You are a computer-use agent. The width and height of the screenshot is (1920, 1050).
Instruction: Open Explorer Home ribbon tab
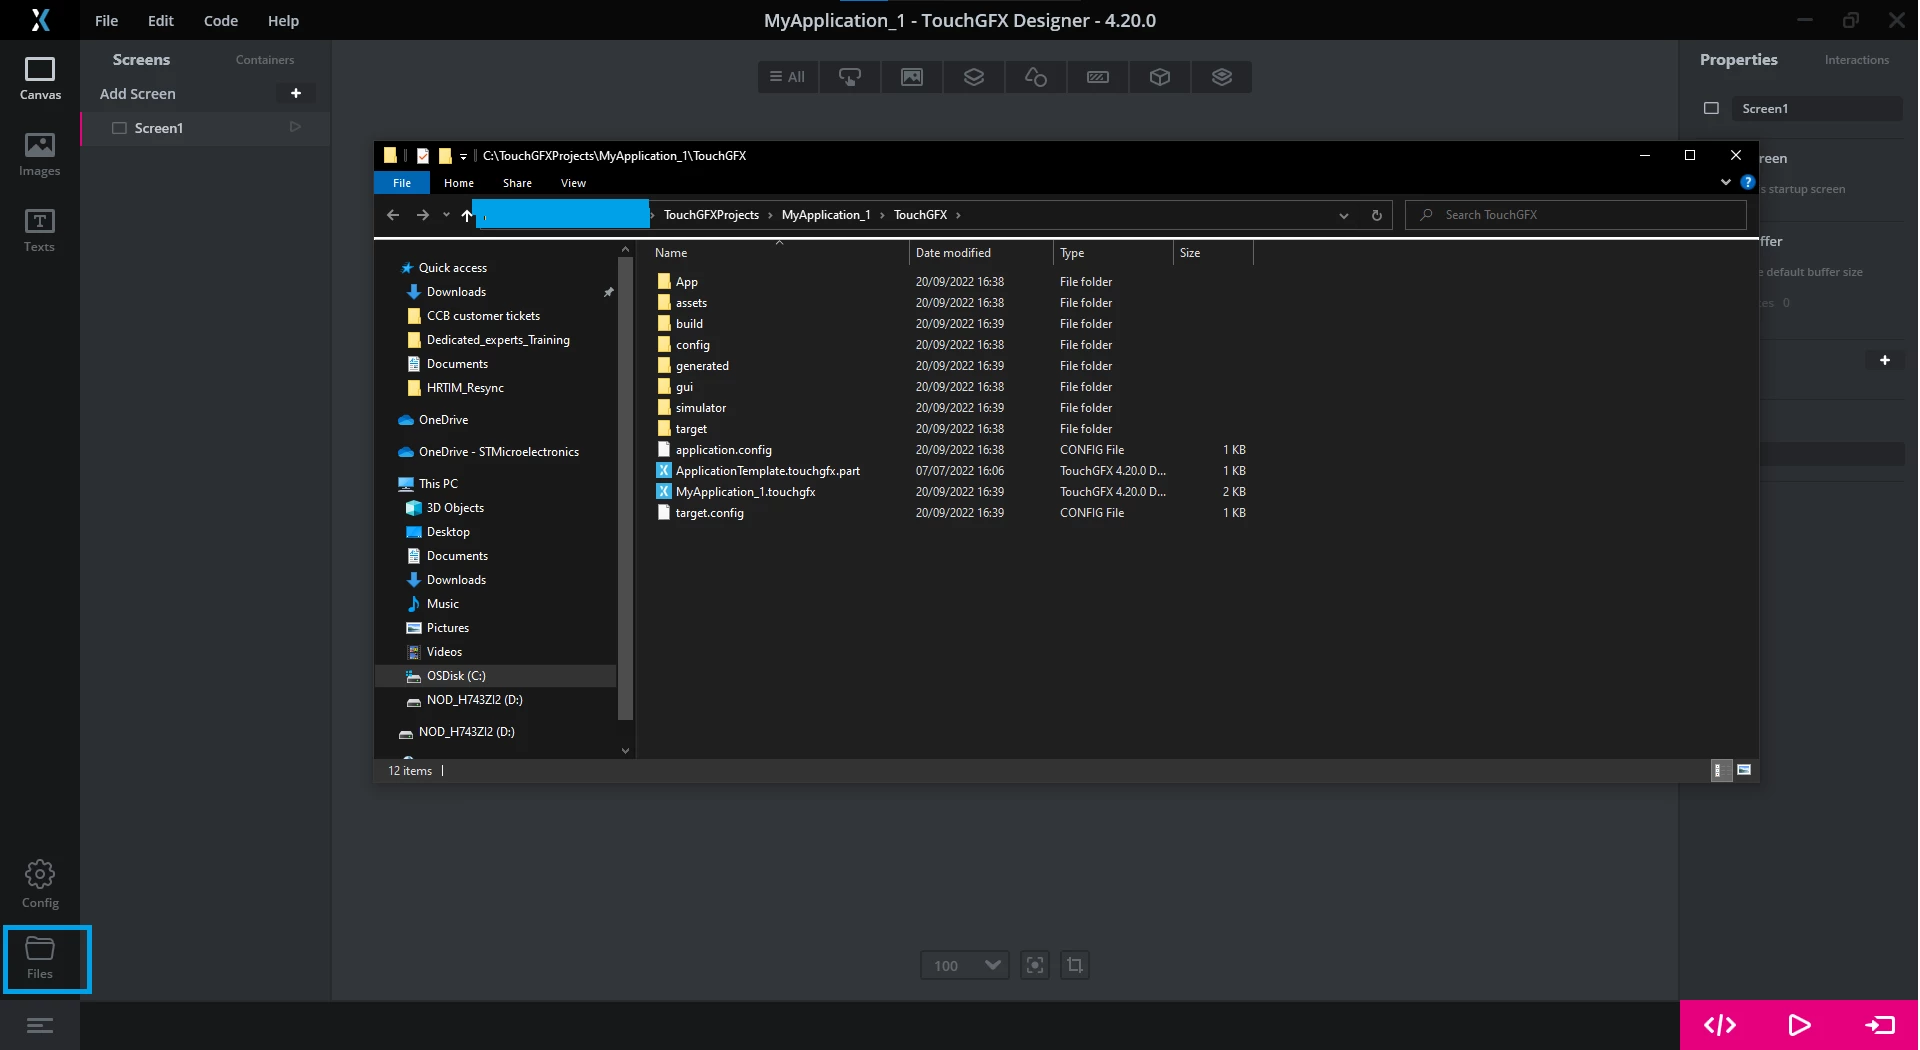click(x=459, y=183)
